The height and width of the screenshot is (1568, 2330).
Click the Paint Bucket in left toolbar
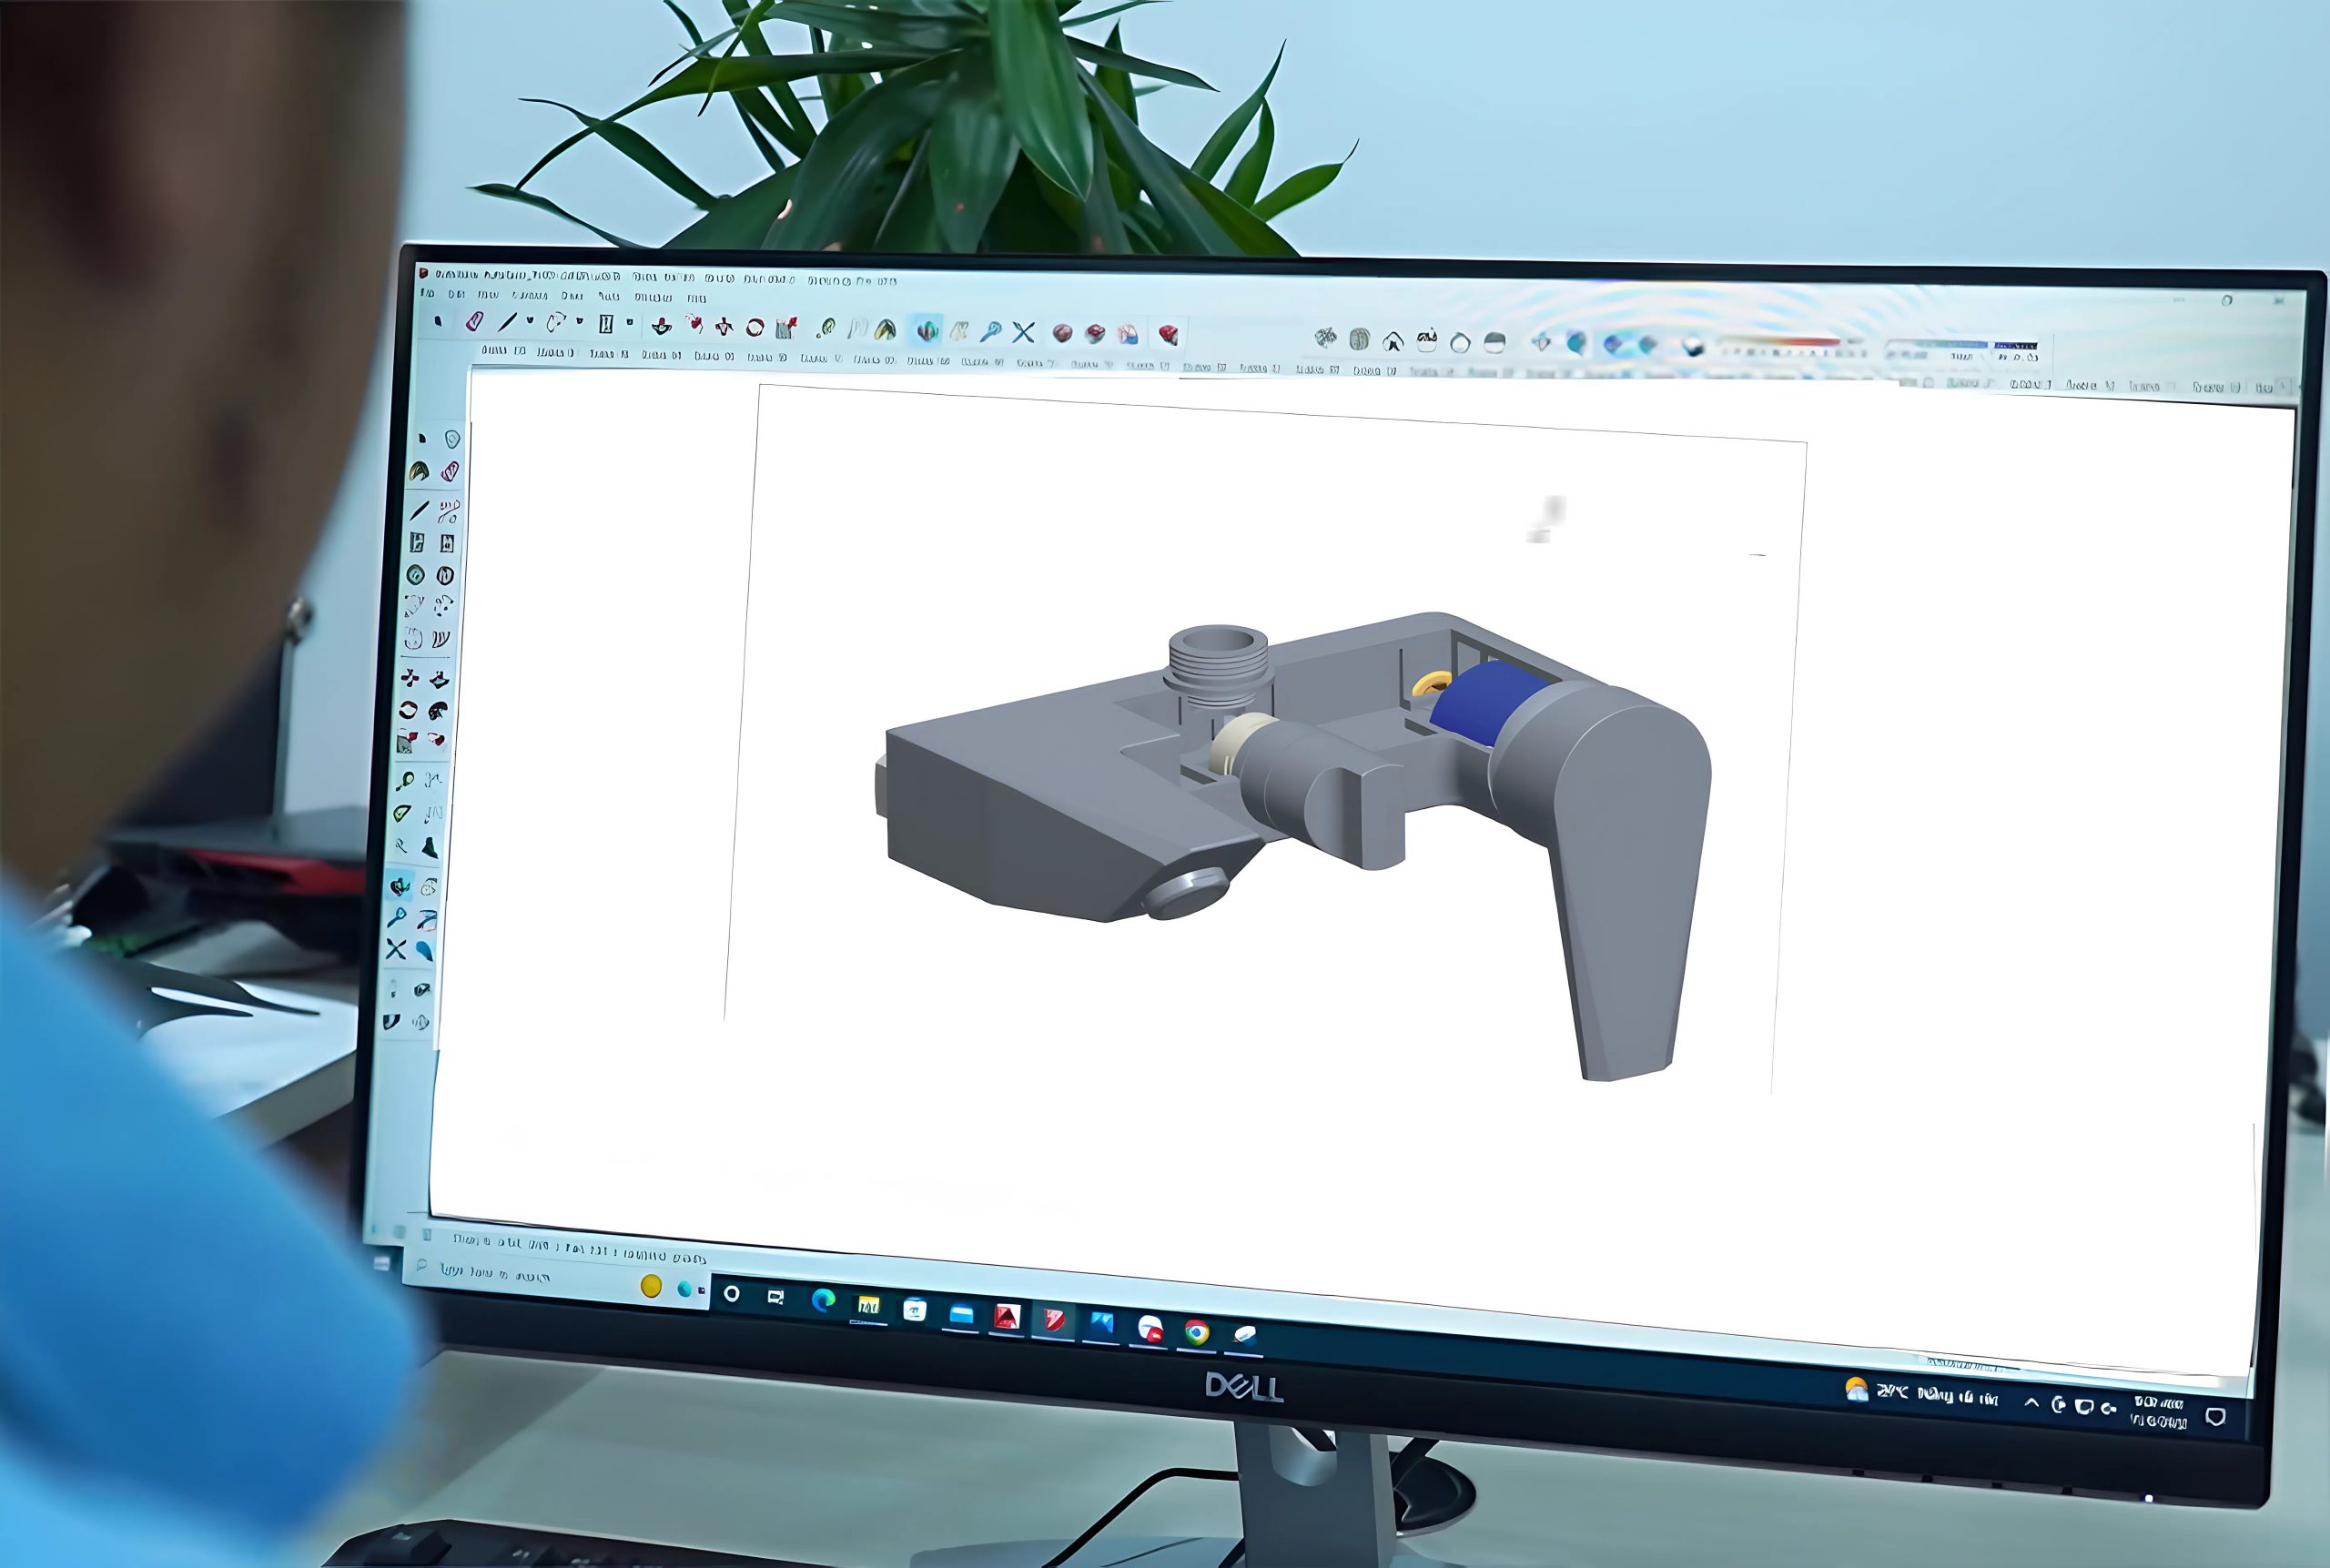click(x=419, y=472)
